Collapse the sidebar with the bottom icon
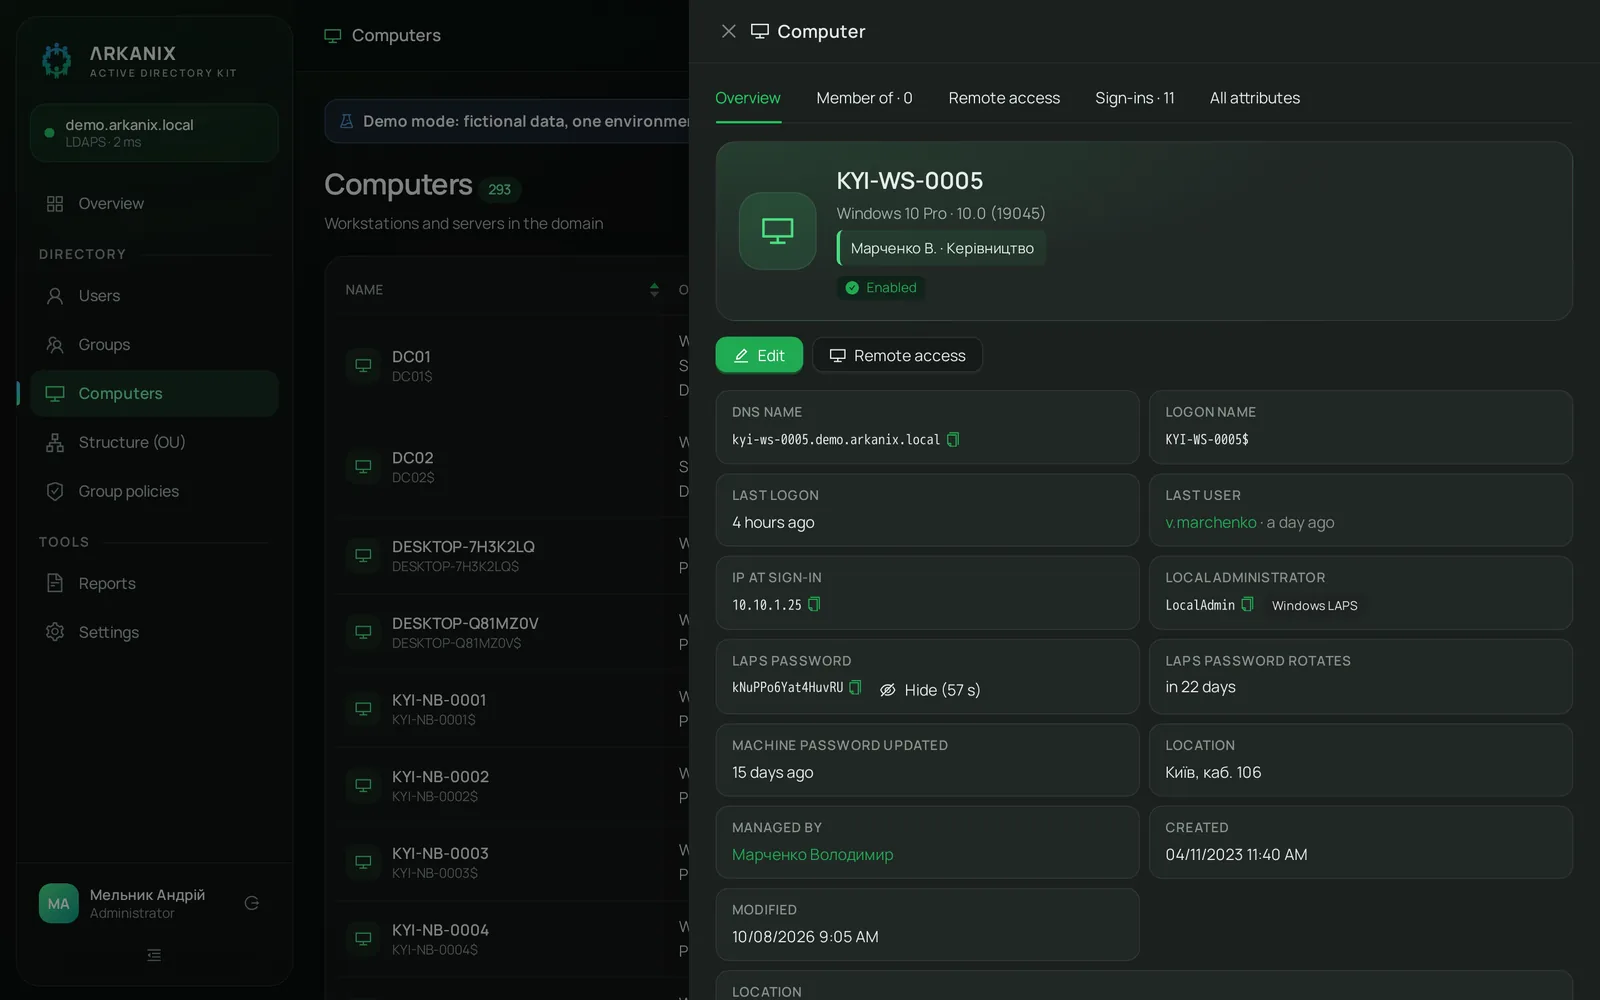The width and height of the screenshot is (1600, 1000). pyautogui.click(x=154, y=955)
